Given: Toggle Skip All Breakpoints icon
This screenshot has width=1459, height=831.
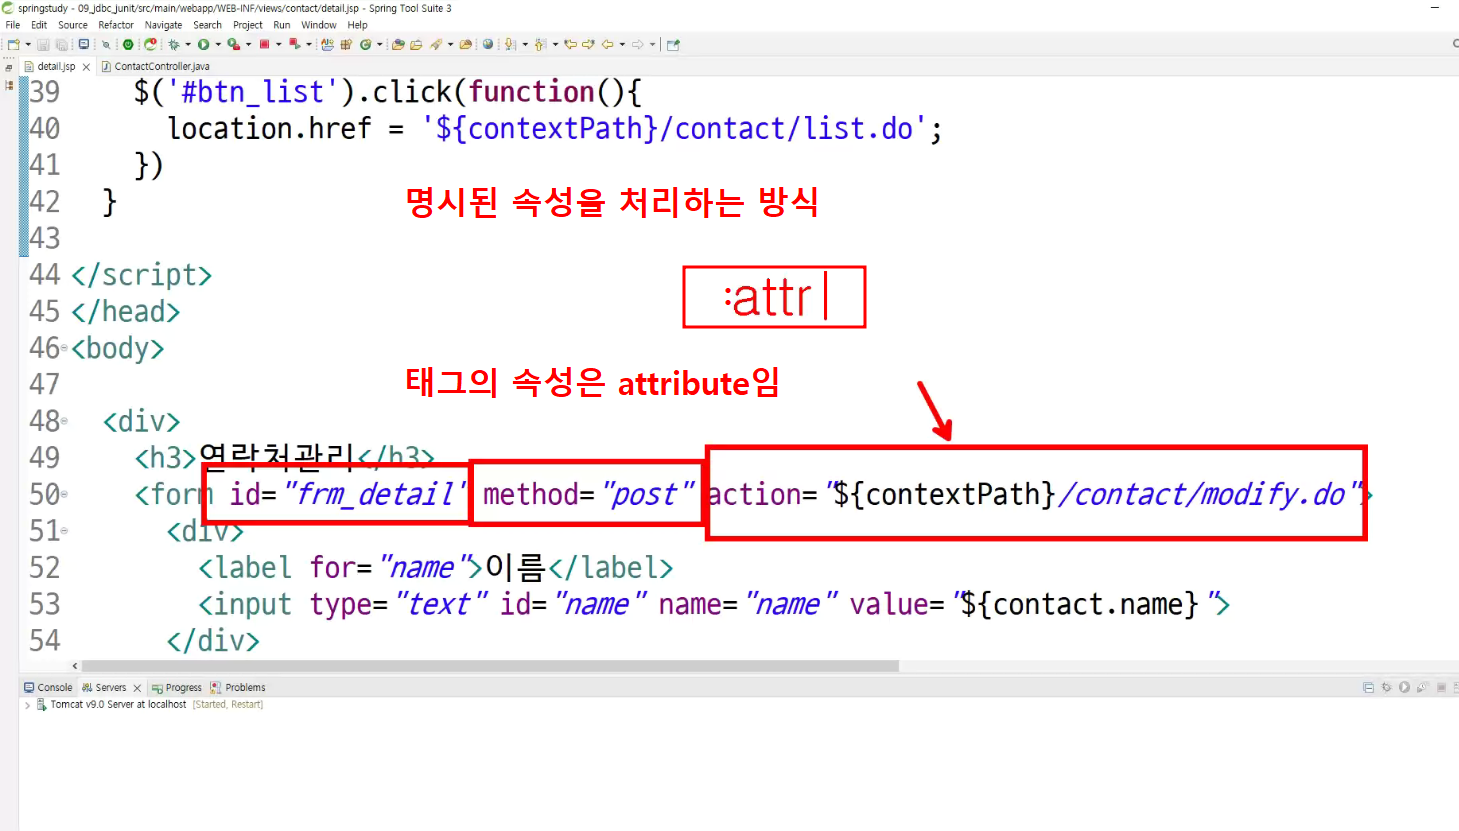Looking at the screenshot, I should point(106,44).
